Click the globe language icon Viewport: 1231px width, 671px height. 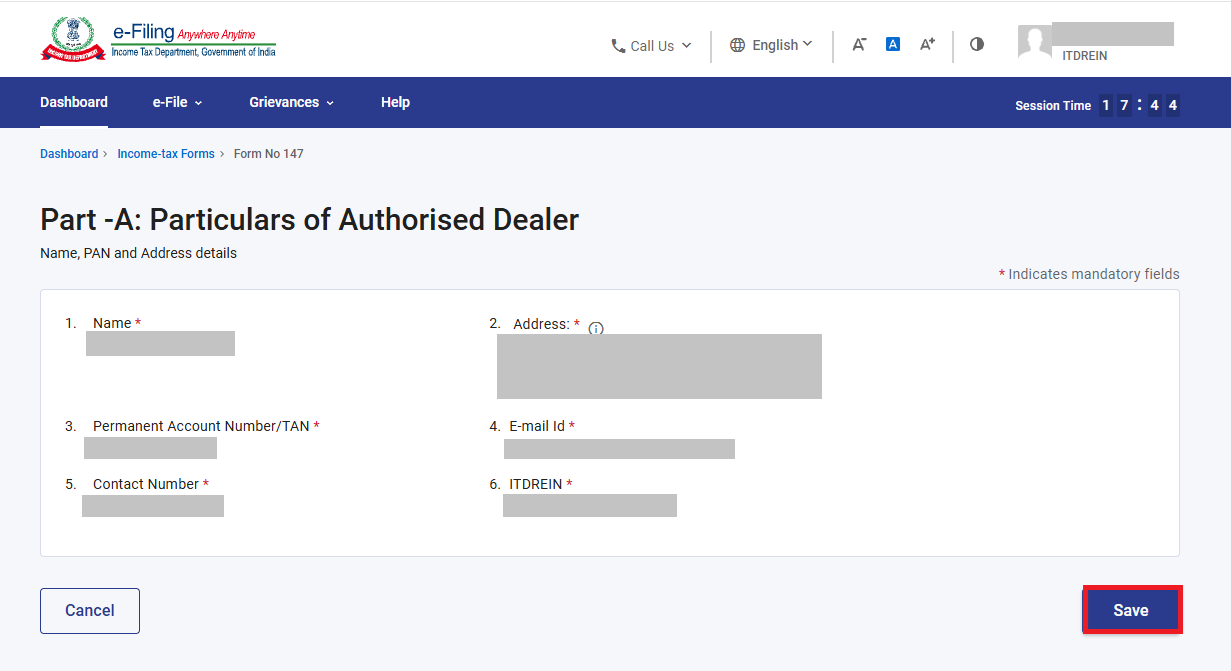click(x=738, y=45)
